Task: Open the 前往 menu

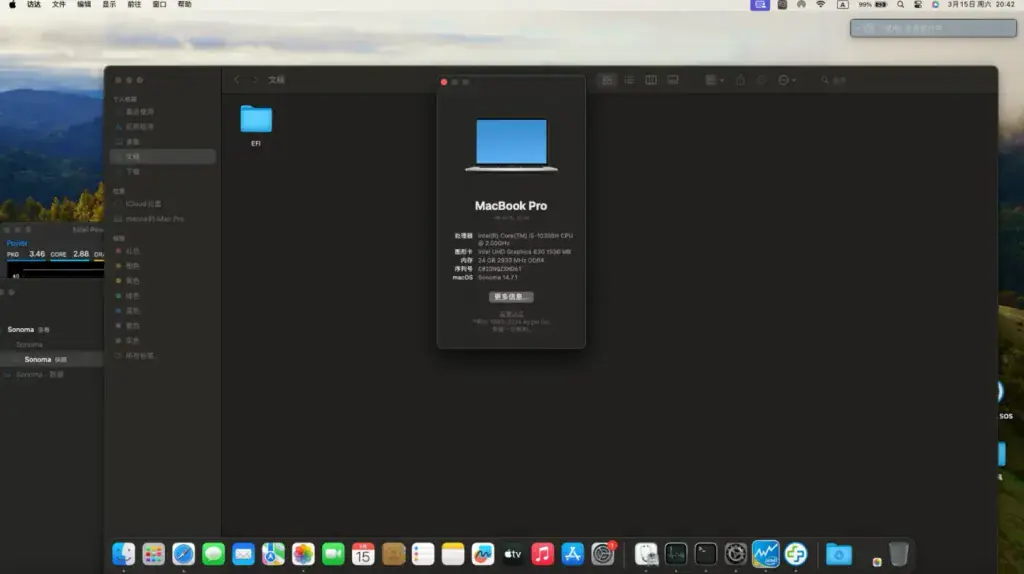Action: pyautogui.click(x=134, y=5)
